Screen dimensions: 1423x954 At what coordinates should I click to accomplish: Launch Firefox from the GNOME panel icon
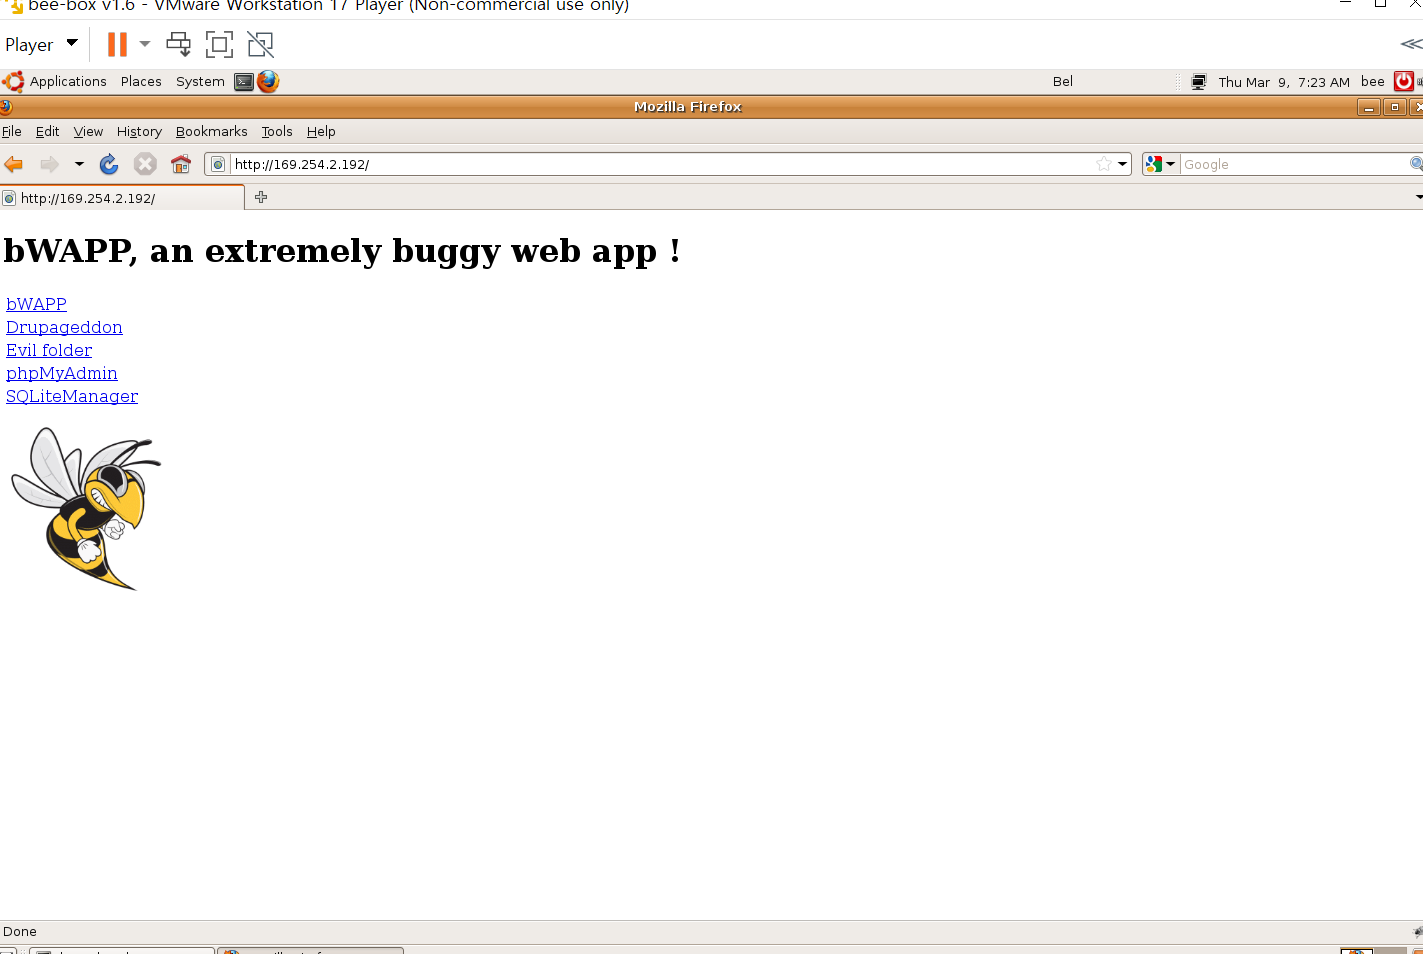pos(268,81)
